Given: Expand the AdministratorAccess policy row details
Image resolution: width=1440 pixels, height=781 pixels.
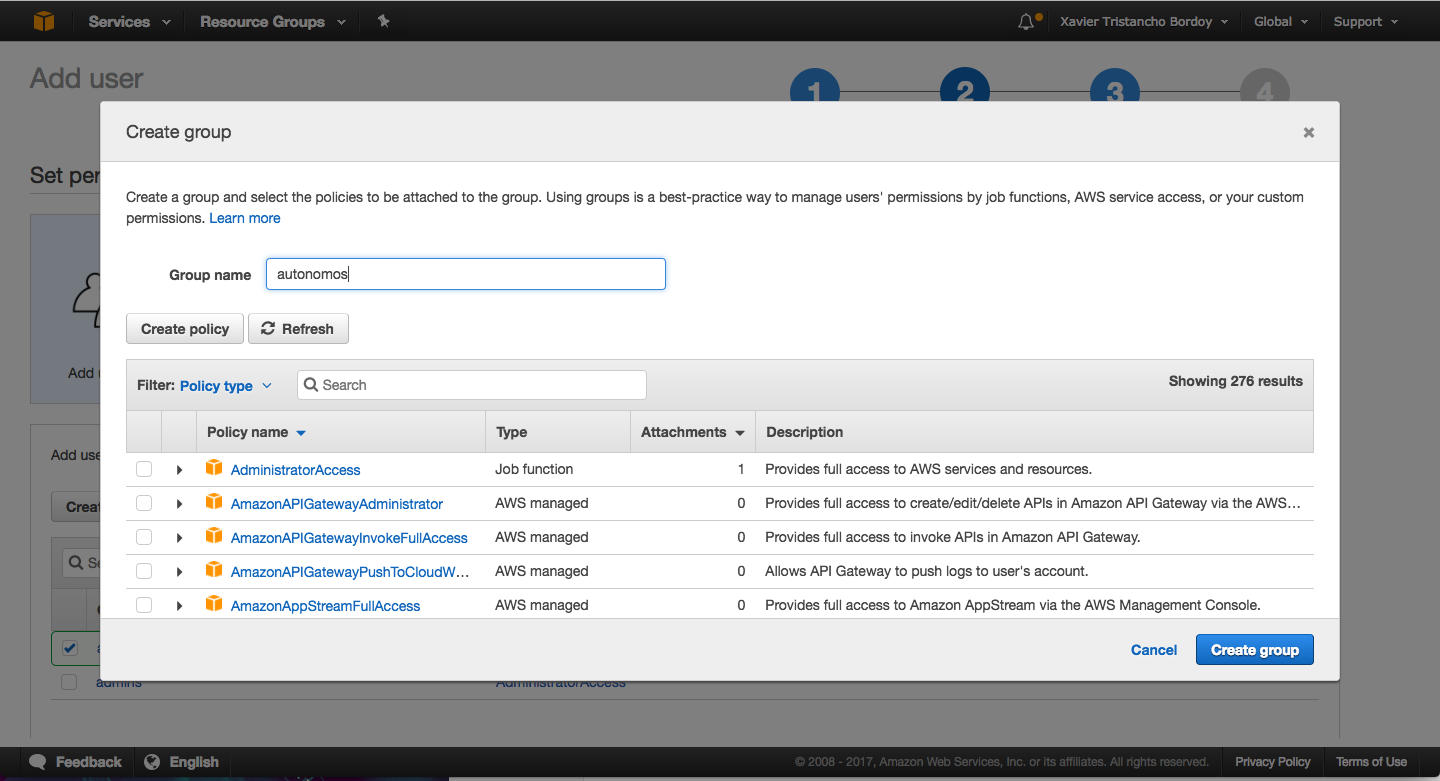Looking at the screenshot, I should pyautogui.click(x=179, y=469).
